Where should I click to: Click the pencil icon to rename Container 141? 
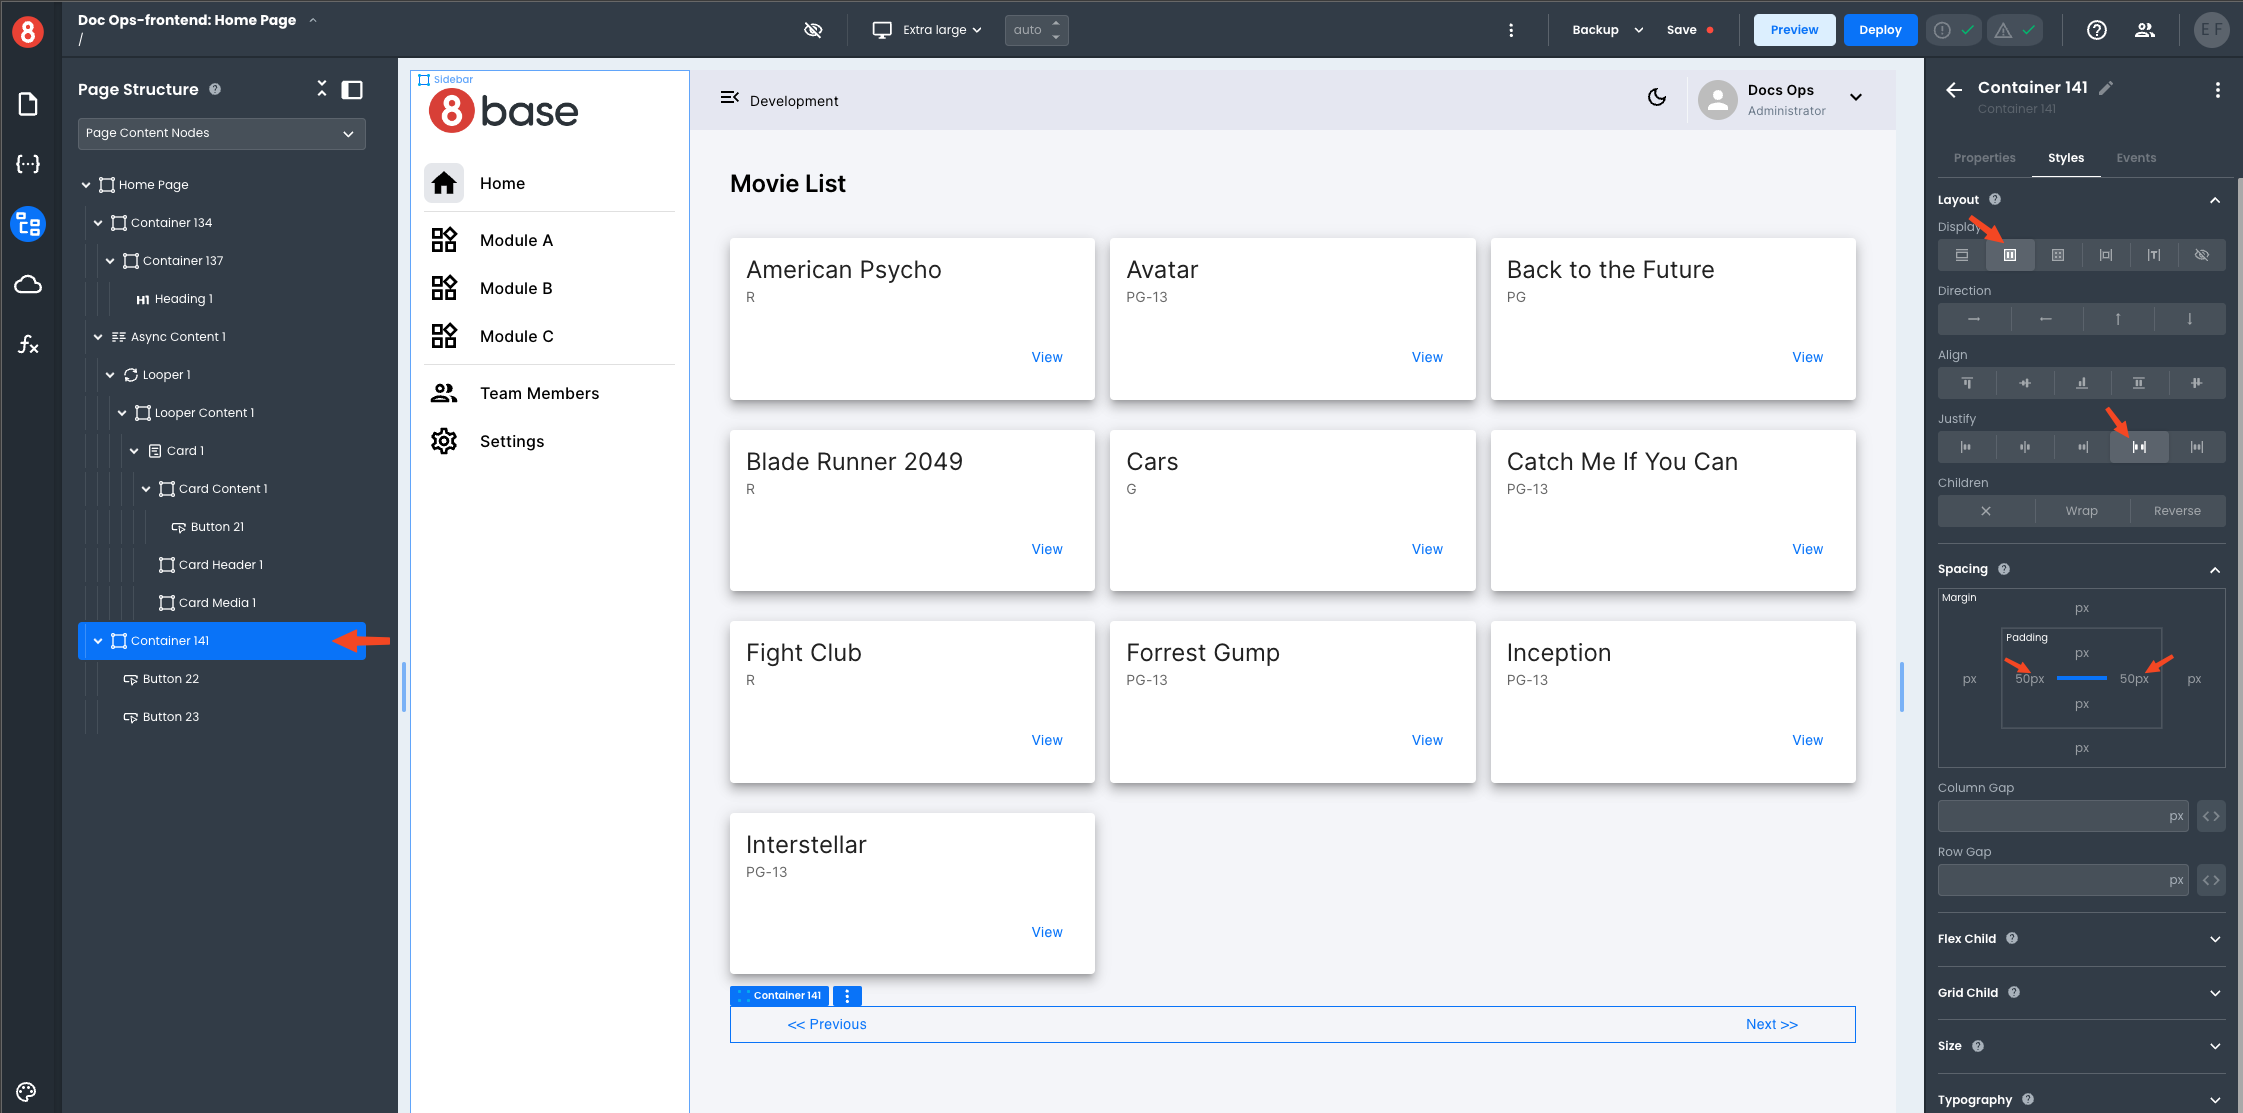(2106, 88)
